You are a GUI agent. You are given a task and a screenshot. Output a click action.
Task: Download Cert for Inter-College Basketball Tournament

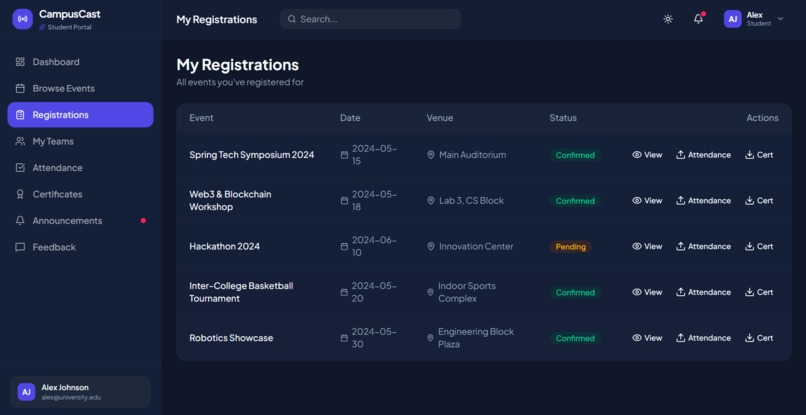[x=759, y=292]
